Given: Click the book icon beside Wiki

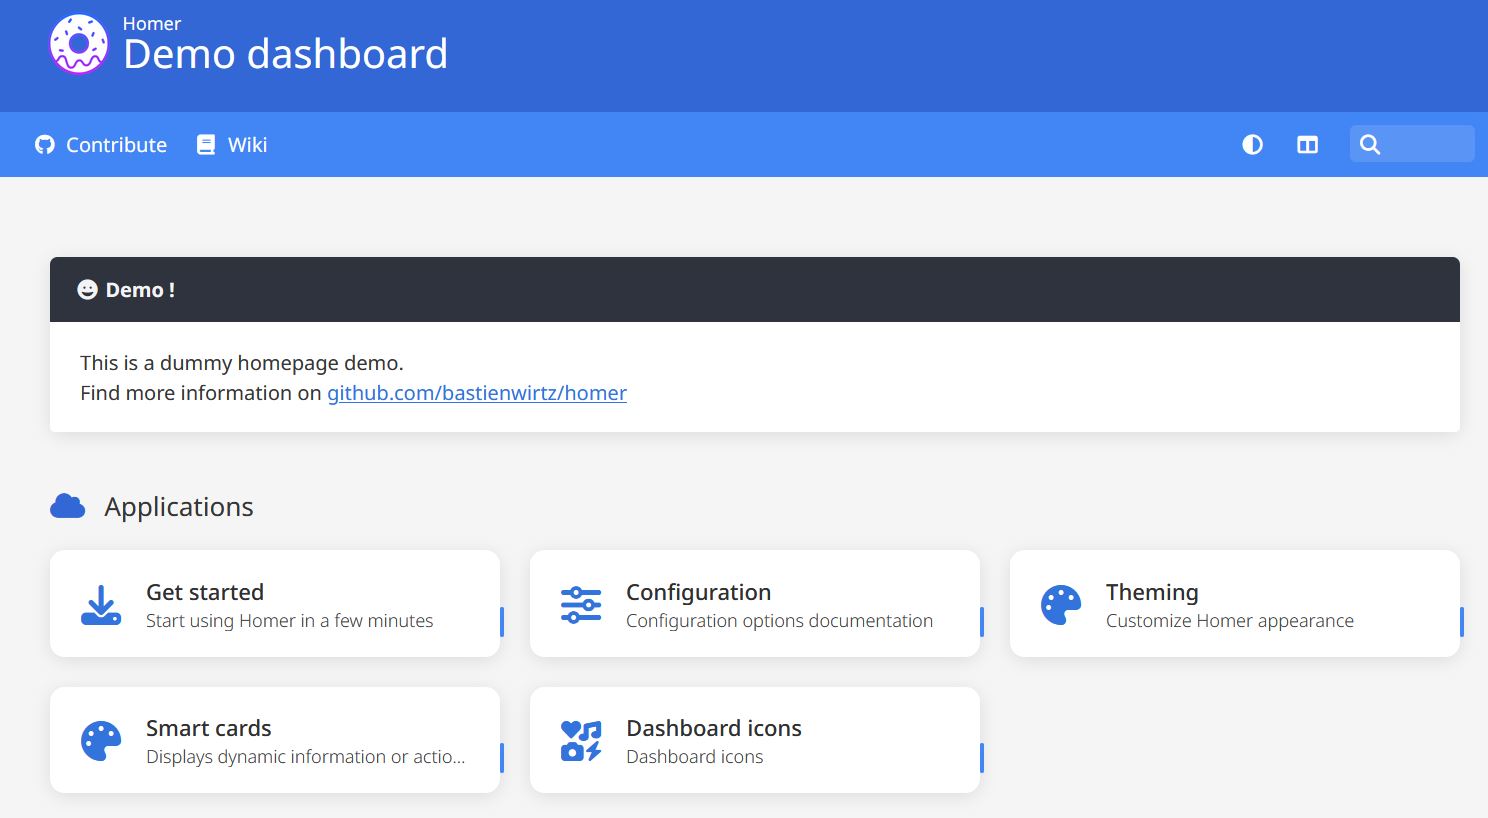Looking at the screenshot, I should pyautogui.click(x=206, y=145).
